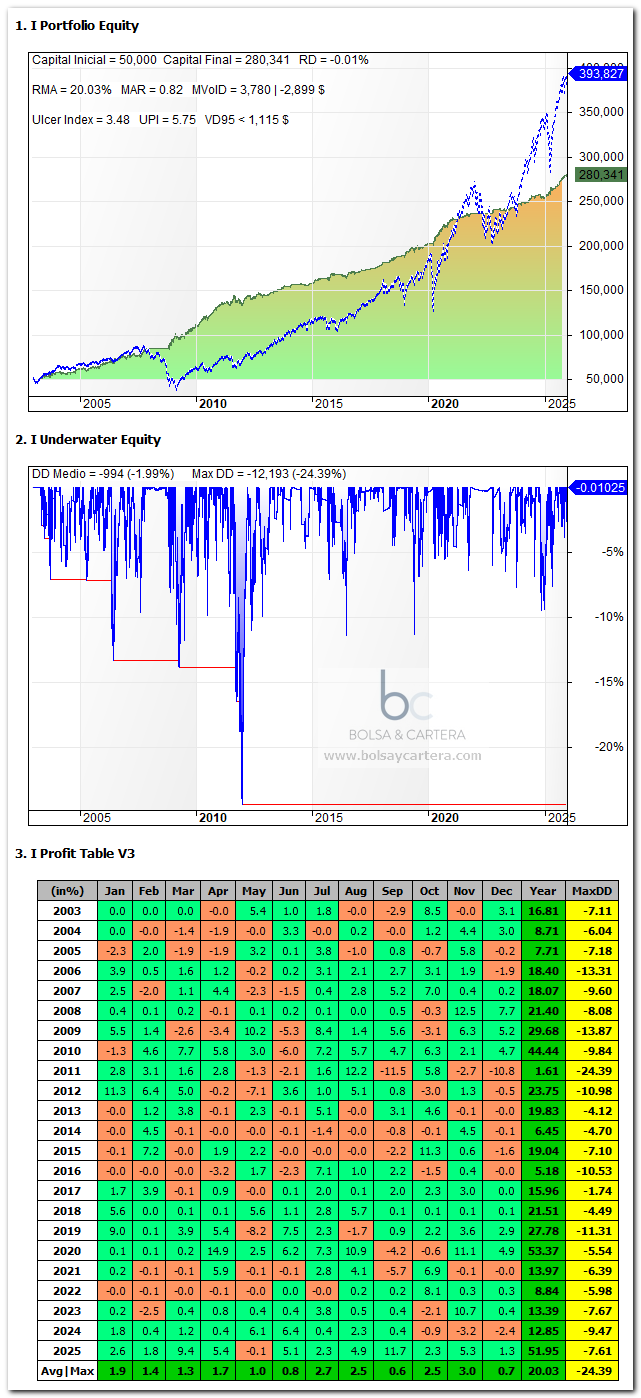Image resolution: width=641 pixels, height=1398 pixels.
Task: Click the '1. I Portfolio Equity' heading
Action: click(78, 26)
